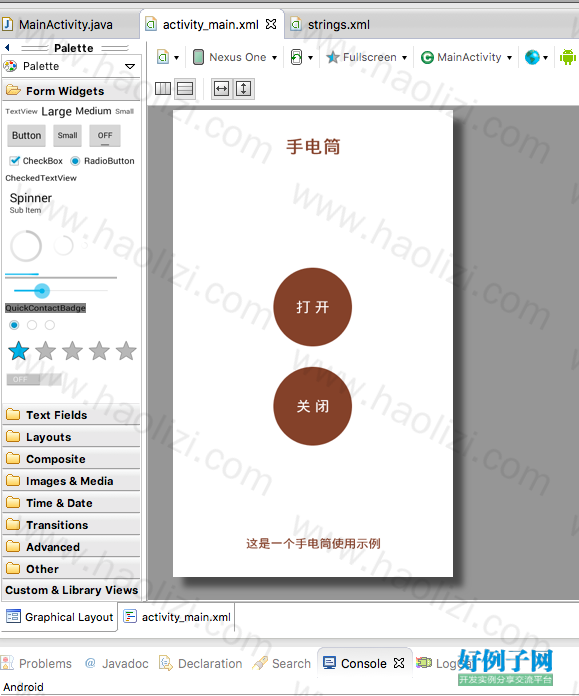Select the horizontal ProgressBar widget
The height and width of the screenshot is (696, 579).
(61, 276)
